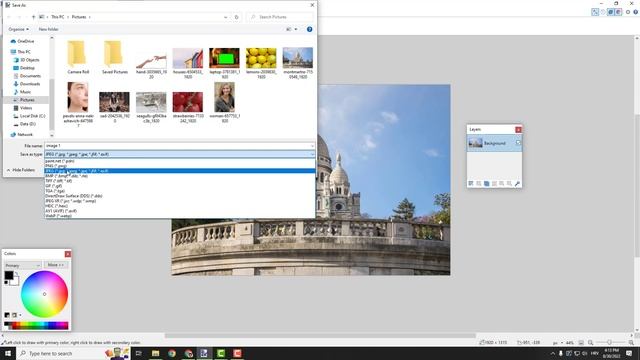Close the Colors panel
The width and height of the screenshot is (640, 360).
[68, 254]
